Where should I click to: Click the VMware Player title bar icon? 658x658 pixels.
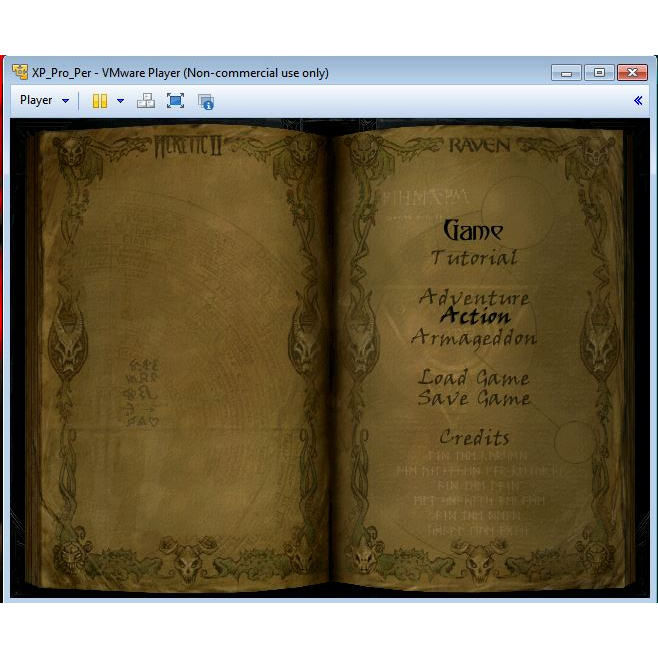tap(19, 73)
